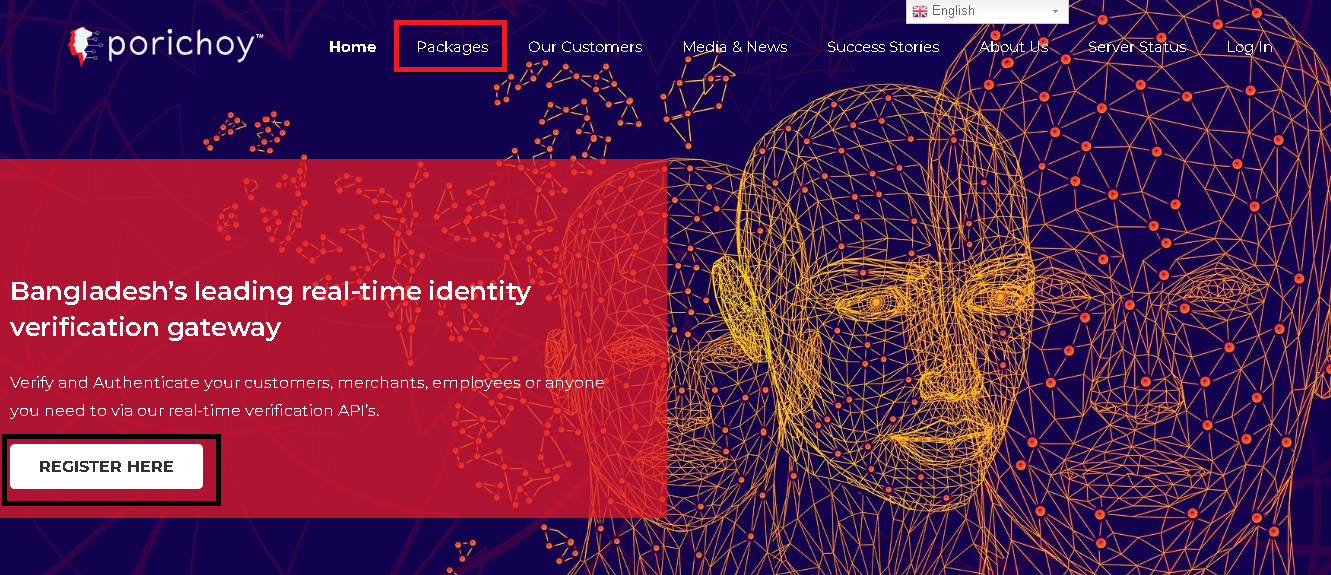Image resolution: width=1331 pixels, height=575 pixels.
Task: Go to the Home menu item
Action: (352, 47)
